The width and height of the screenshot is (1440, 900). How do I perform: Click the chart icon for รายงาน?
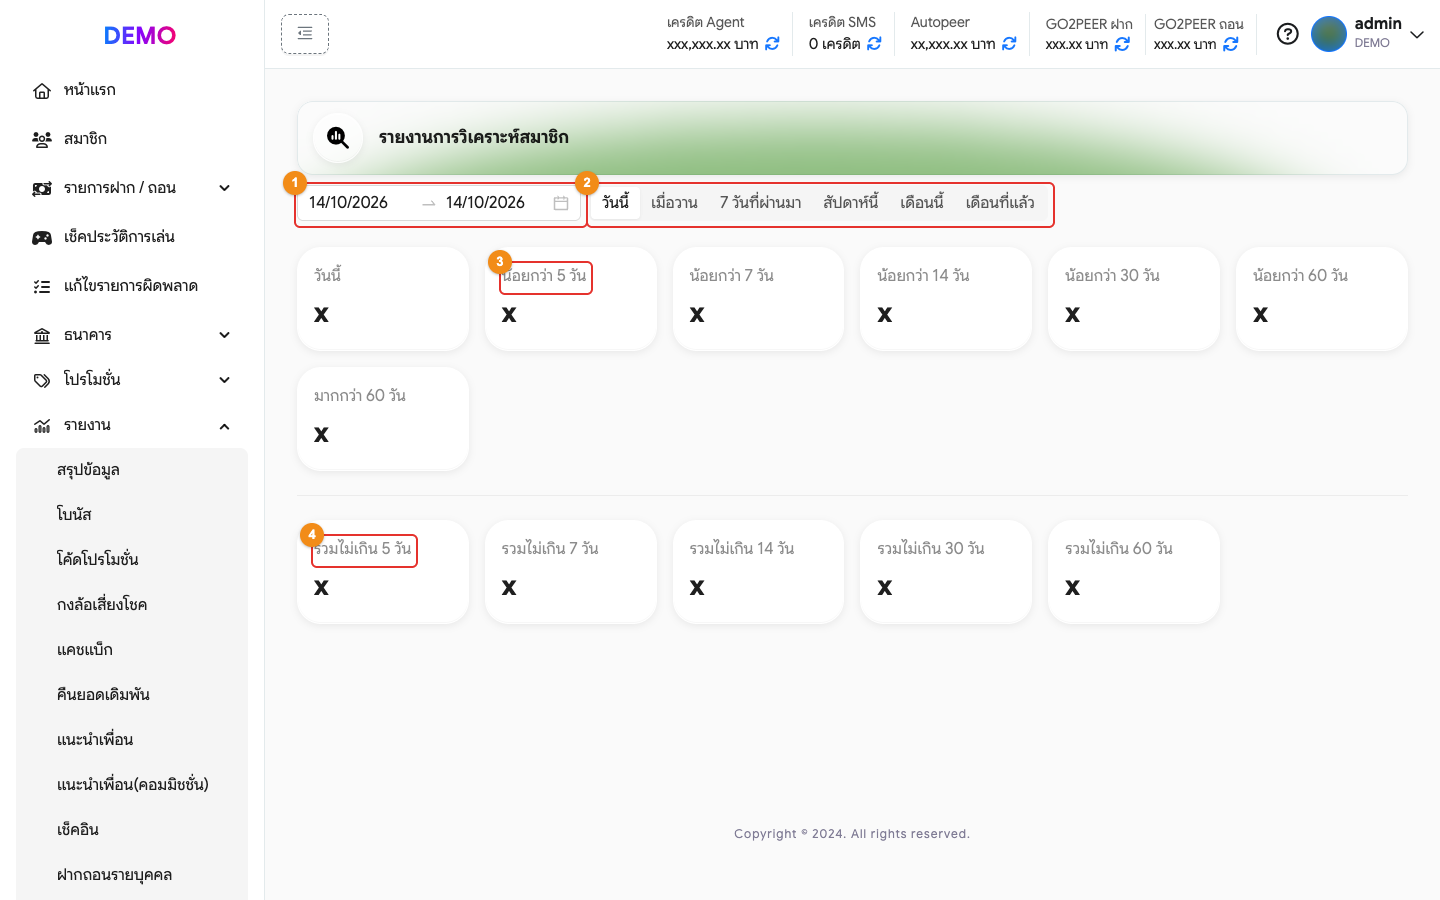(42, 426)
